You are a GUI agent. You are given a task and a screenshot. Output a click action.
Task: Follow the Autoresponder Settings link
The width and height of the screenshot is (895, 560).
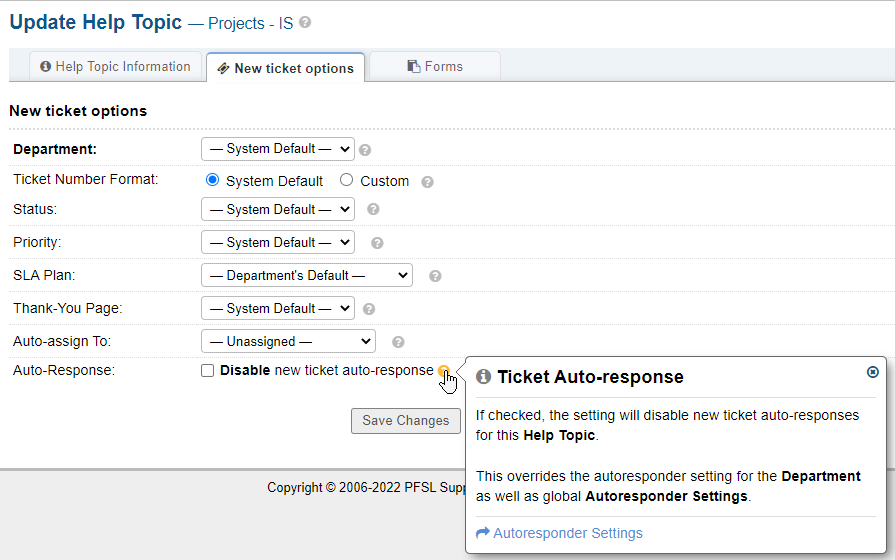coord(567,534)
